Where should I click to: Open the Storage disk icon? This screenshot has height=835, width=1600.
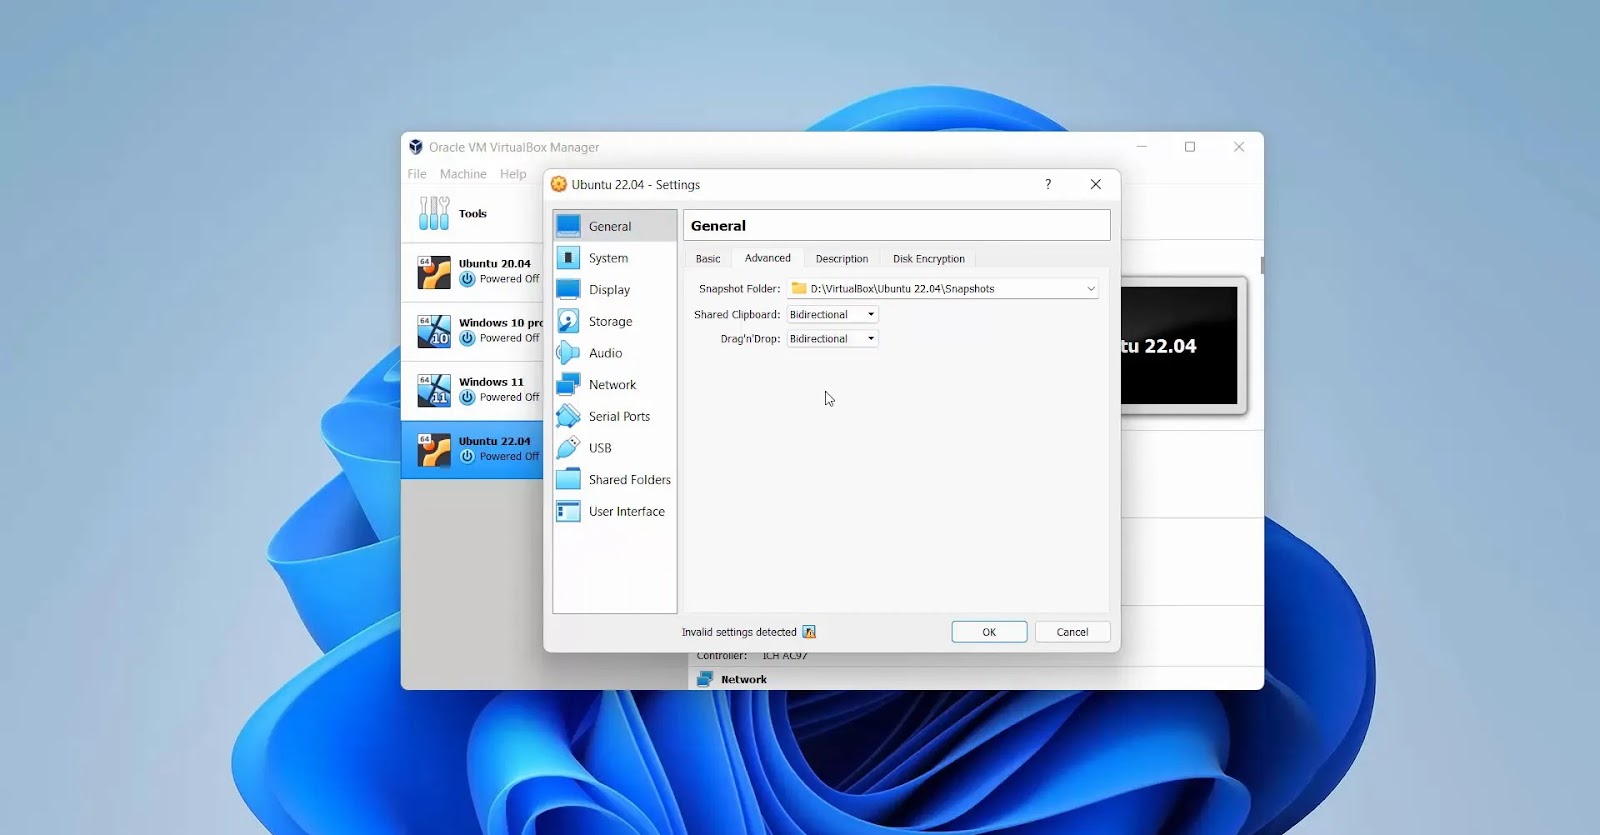(568, 321)
